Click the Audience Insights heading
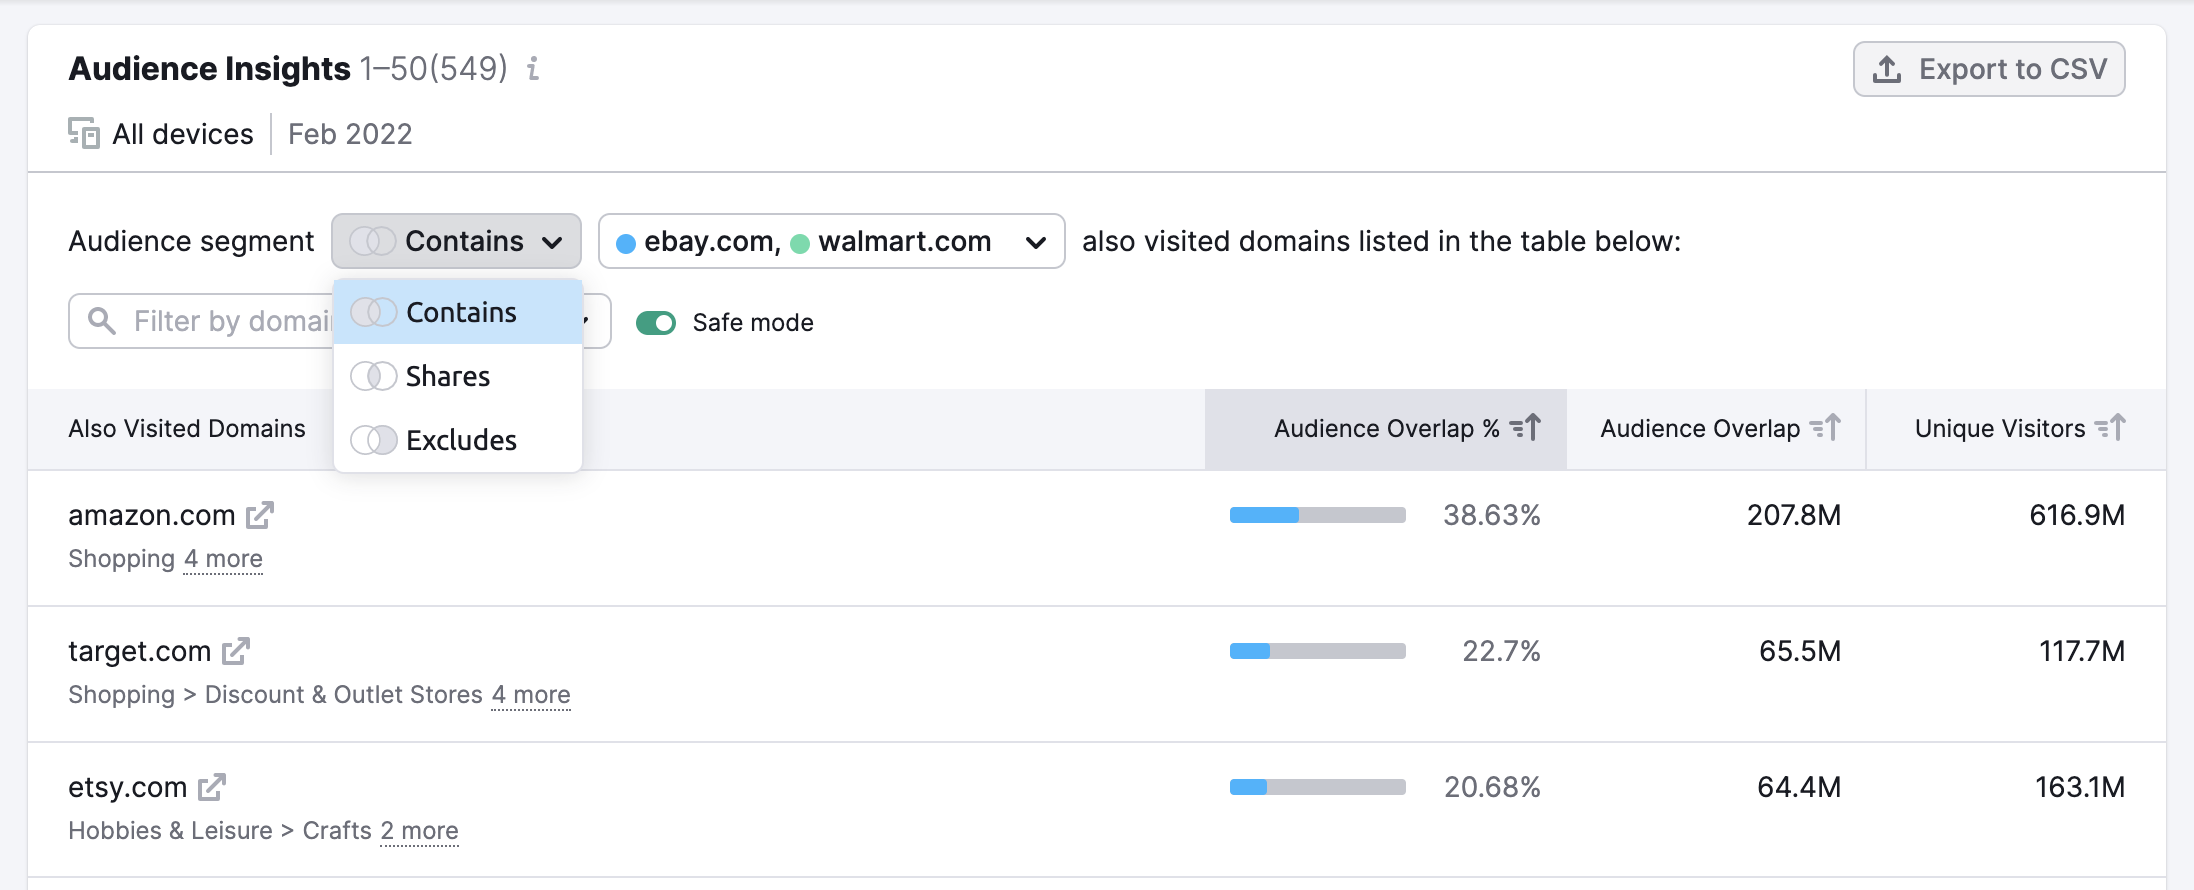 point(210,68)
